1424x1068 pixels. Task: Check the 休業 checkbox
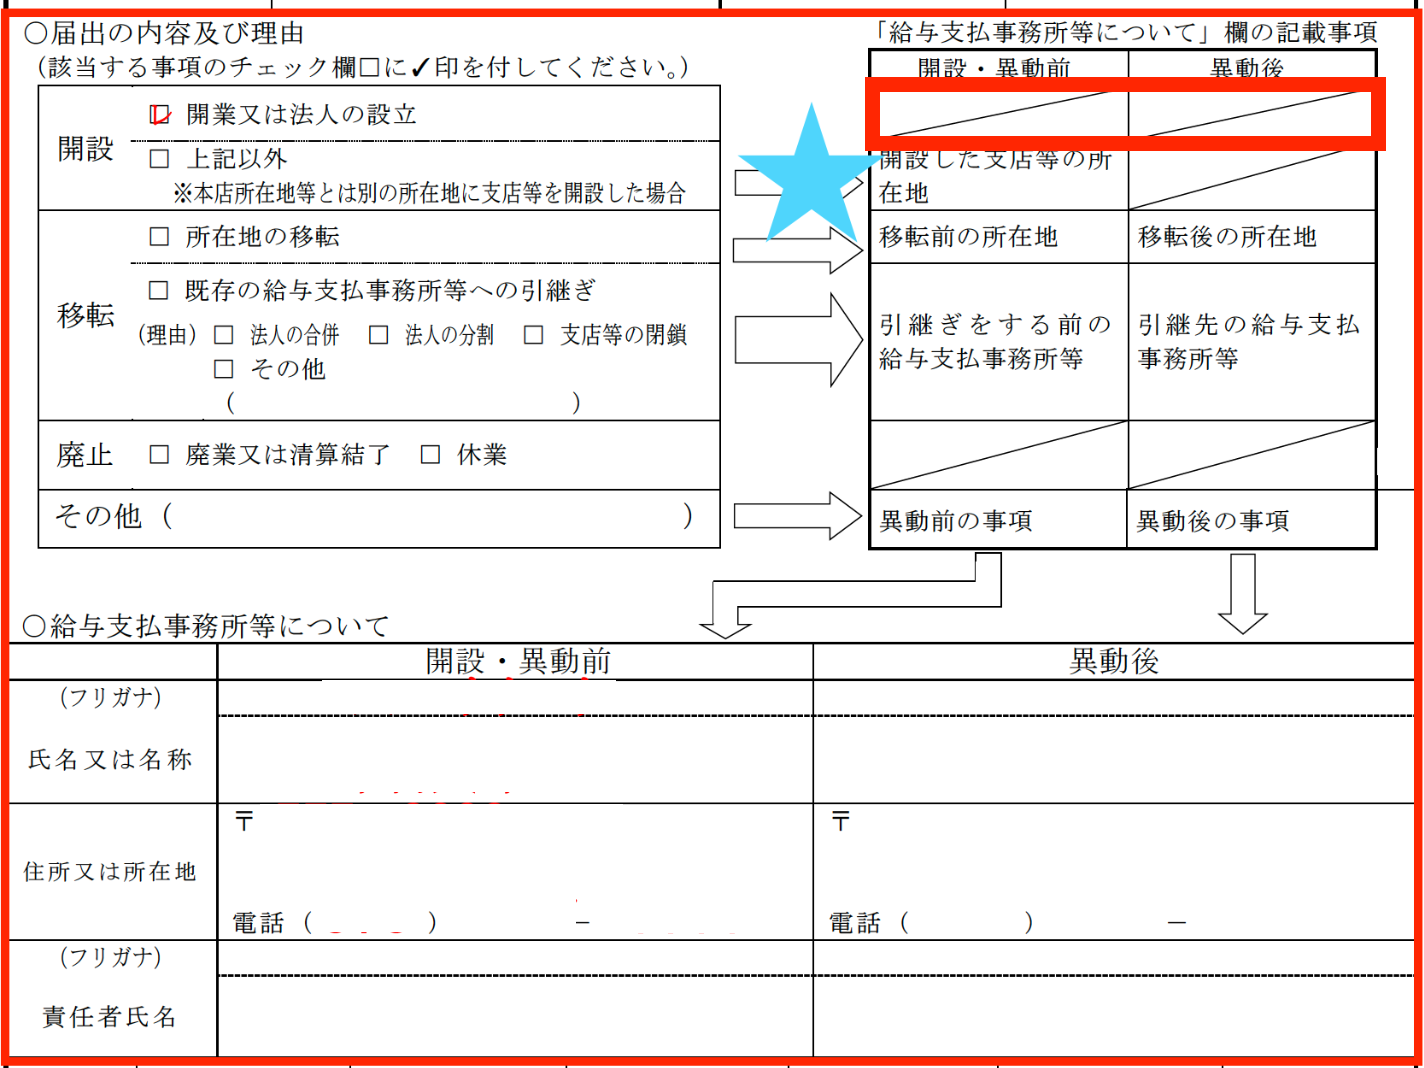tap(431, 455)
